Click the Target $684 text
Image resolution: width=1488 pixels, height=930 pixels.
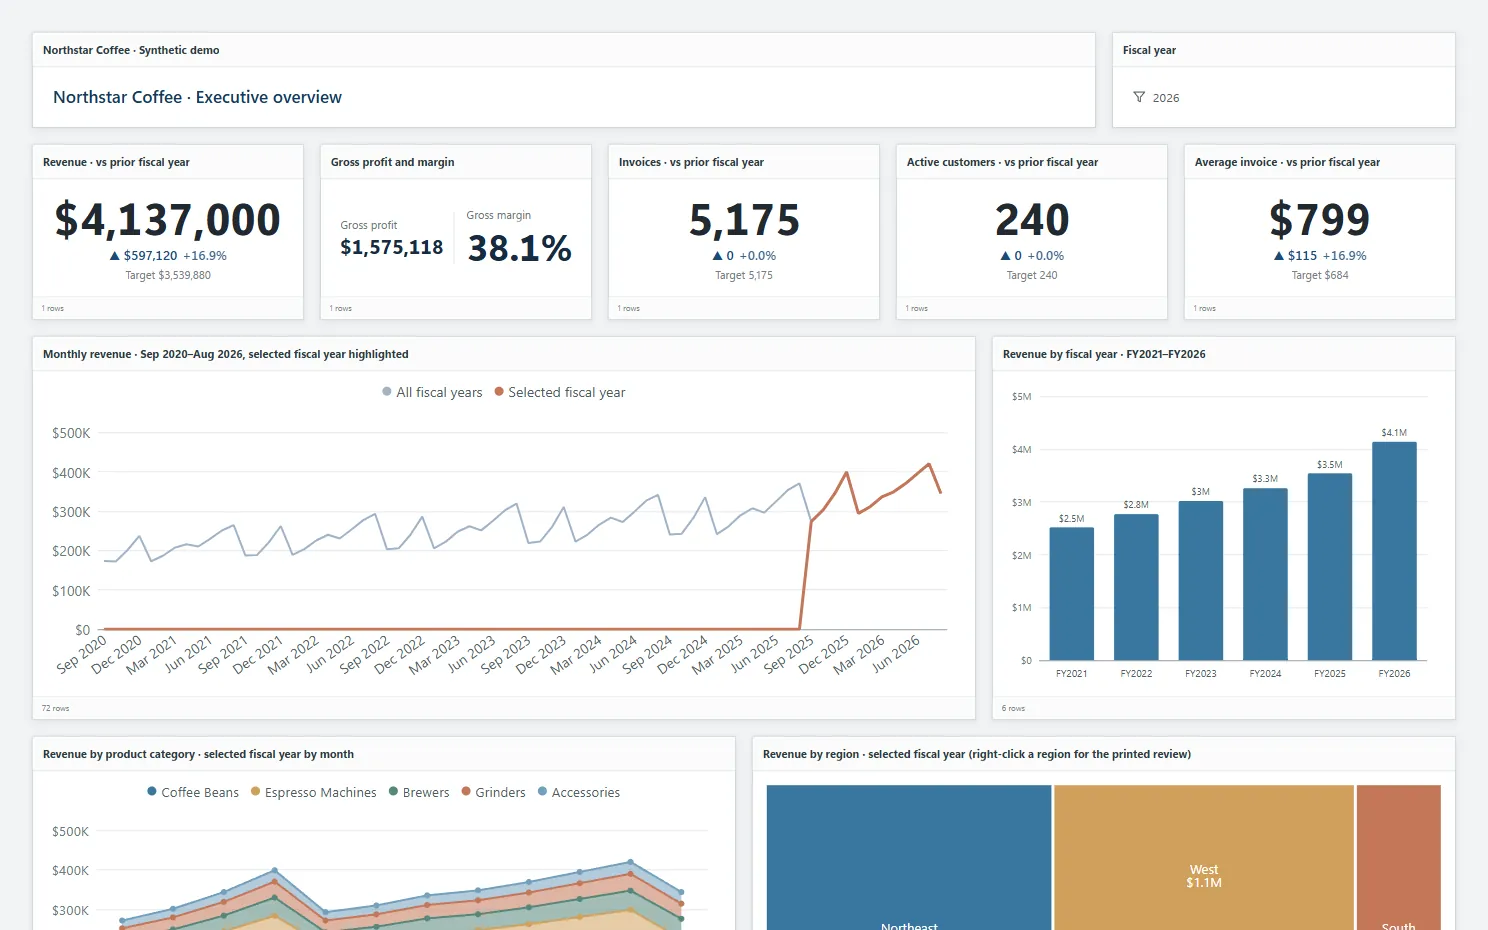tap(1320, 275)
